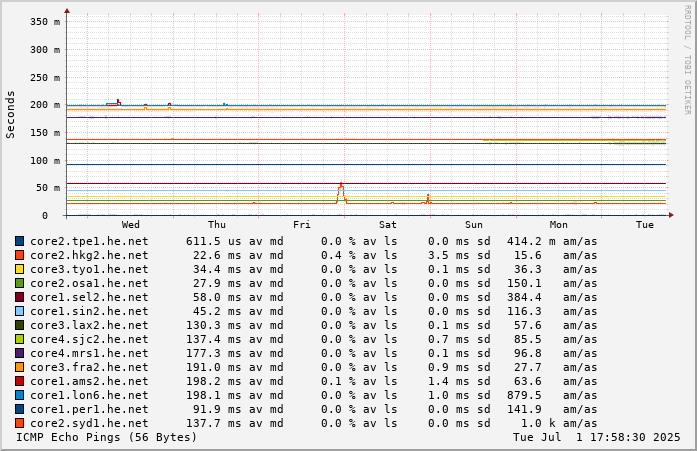Click the 0.4 % packet loss value
This screenshot has width=697, height=451.
338,255
